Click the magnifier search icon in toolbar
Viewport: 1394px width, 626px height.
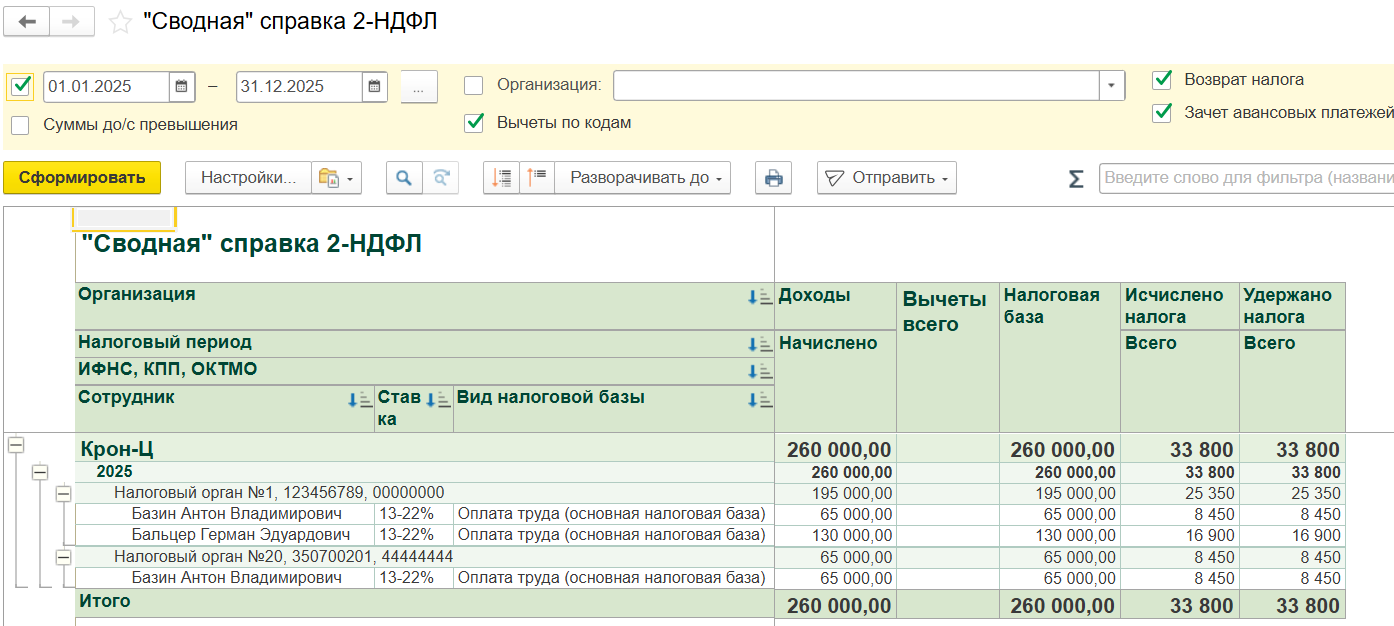[404, 178]
